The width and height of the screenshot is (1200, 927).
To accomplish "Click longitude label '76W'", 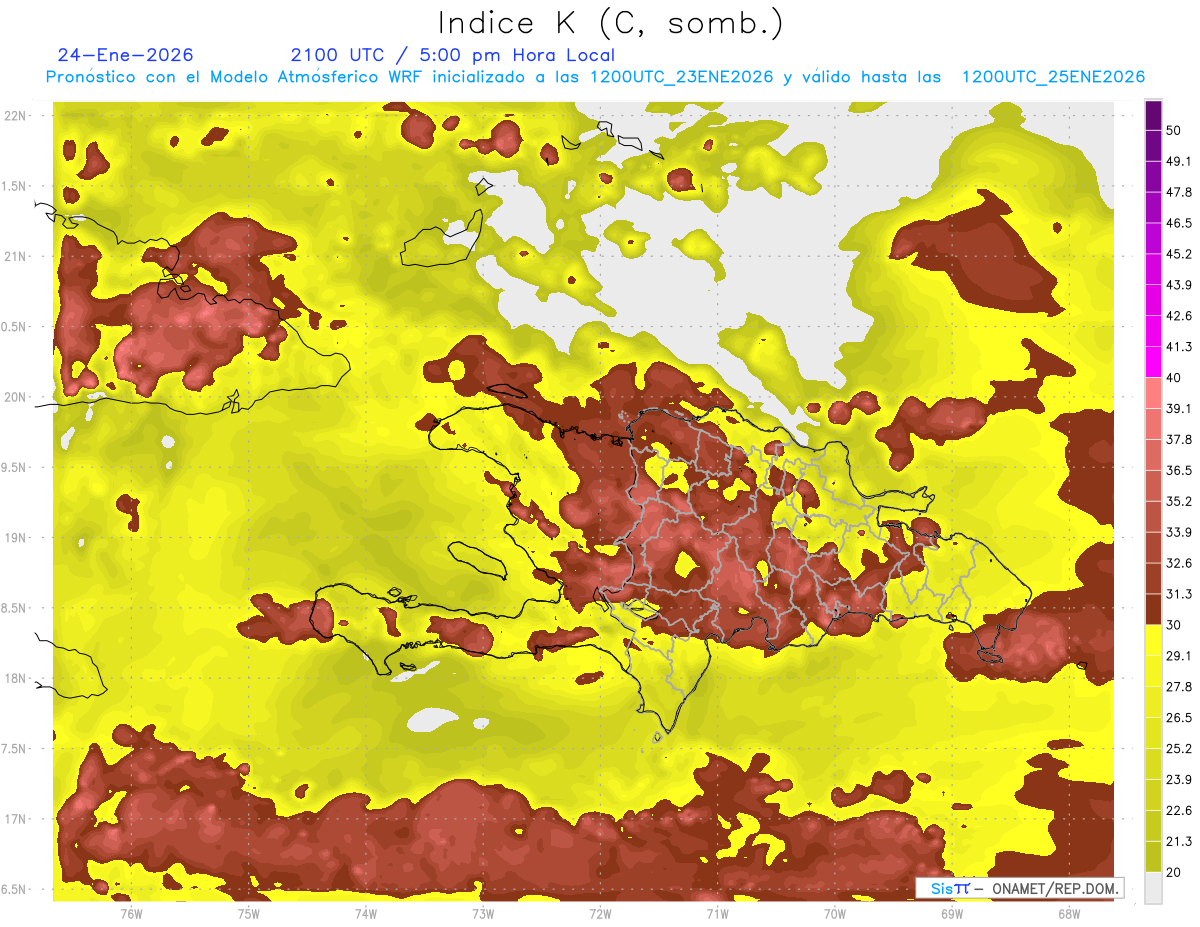I will [x=131, y=914].
